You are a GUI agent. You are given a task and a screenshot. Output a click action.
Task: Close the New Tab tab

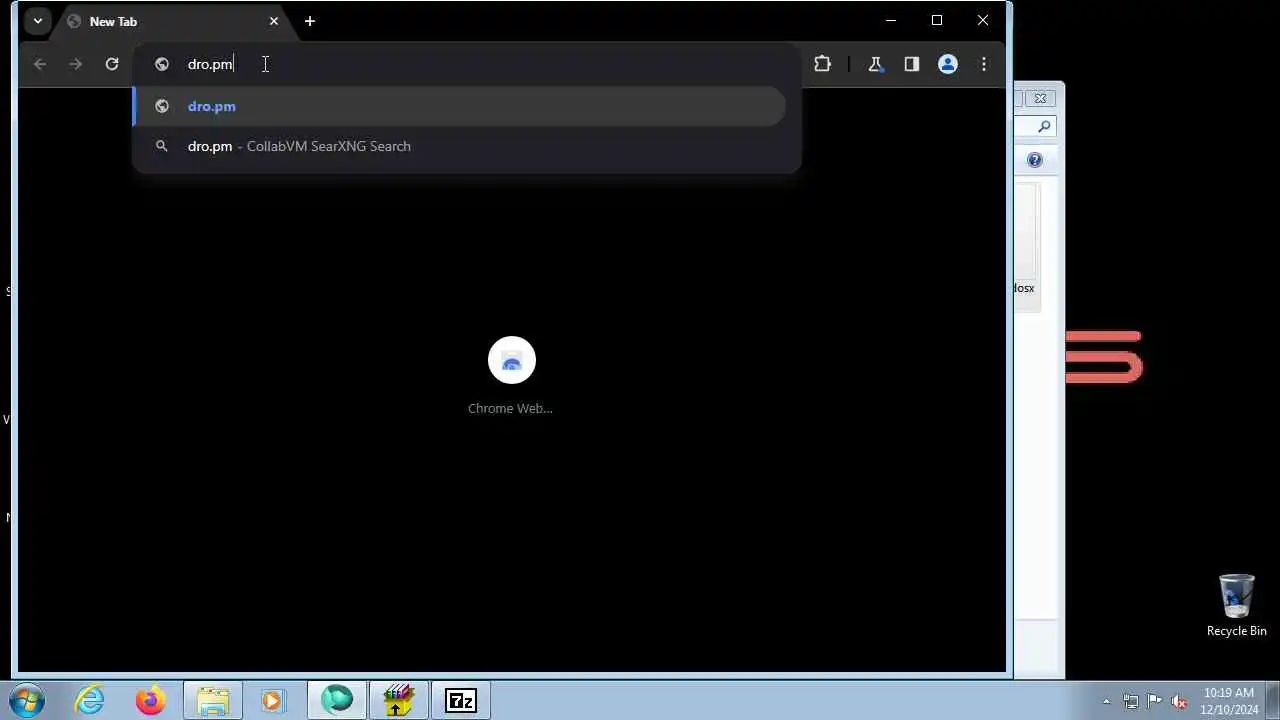[273, 21]
